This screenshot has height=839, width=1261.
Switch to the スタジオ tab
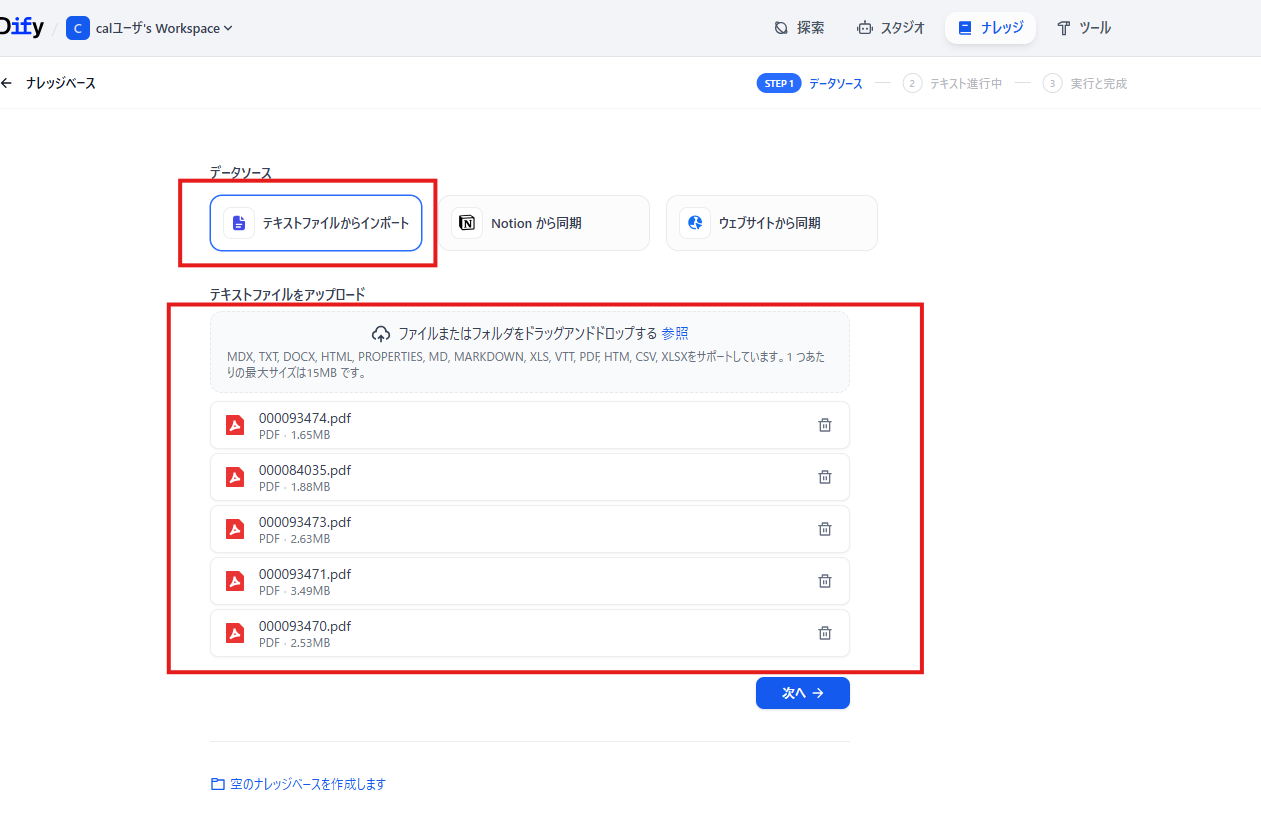[890, 28]
